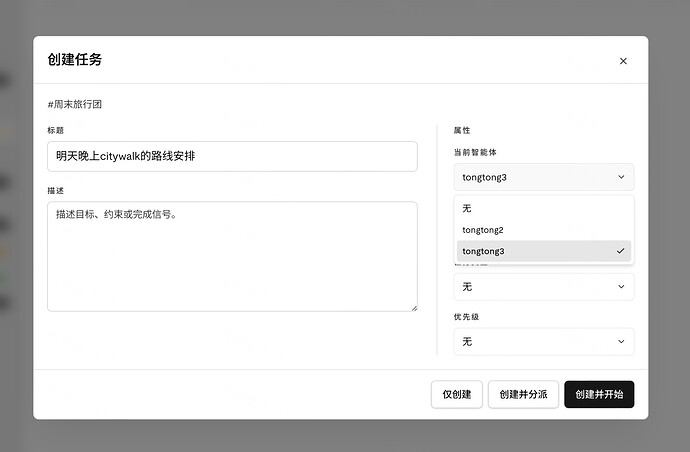690x452 pixels.
Task: Click the 仅创建 button
Action: [x=457, y=394]
